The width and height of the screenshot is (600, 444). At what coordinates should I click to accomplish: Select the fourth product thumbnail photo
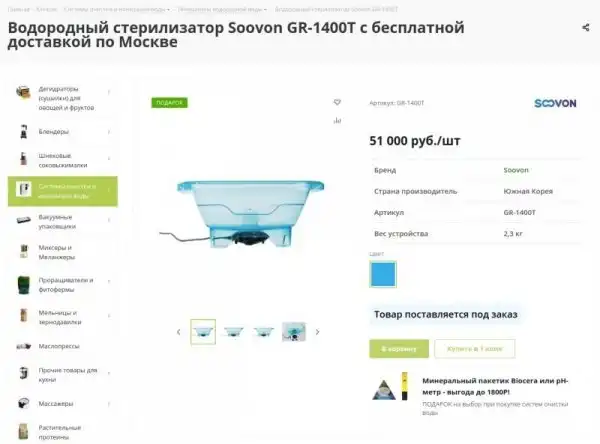293,332
